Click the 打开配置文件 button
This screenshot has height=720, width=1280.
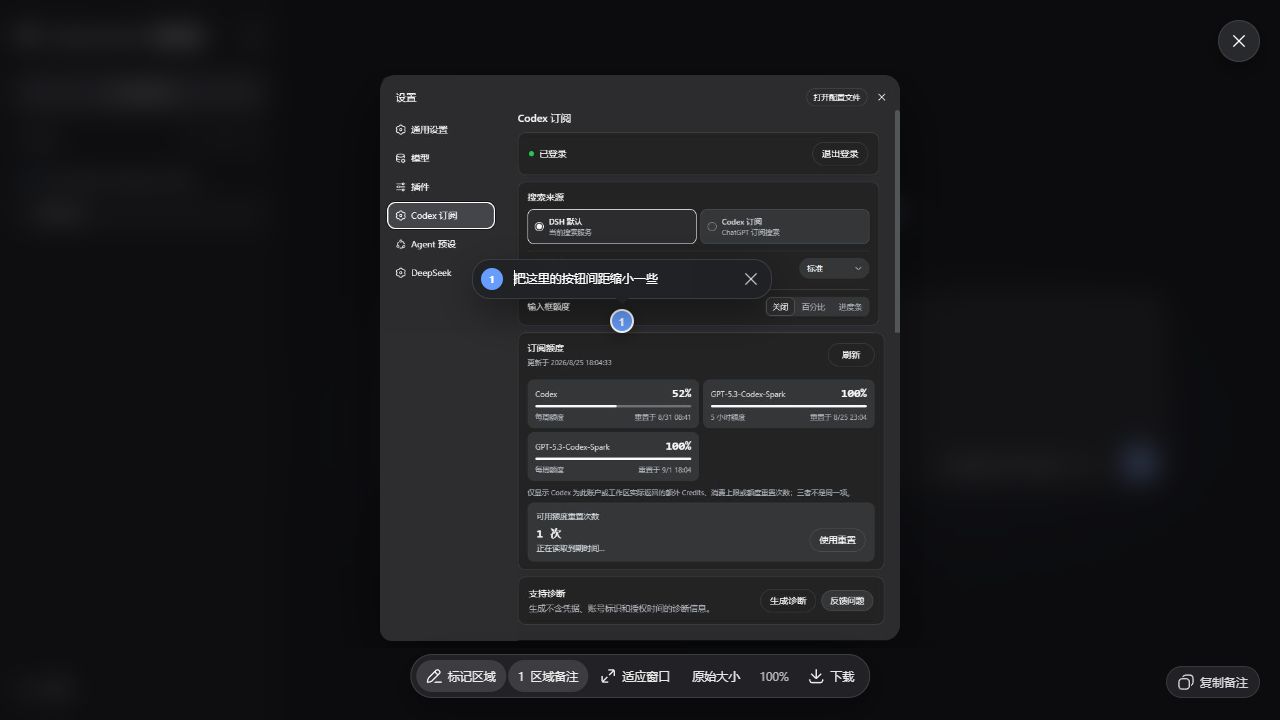click(x=836, y=97)
